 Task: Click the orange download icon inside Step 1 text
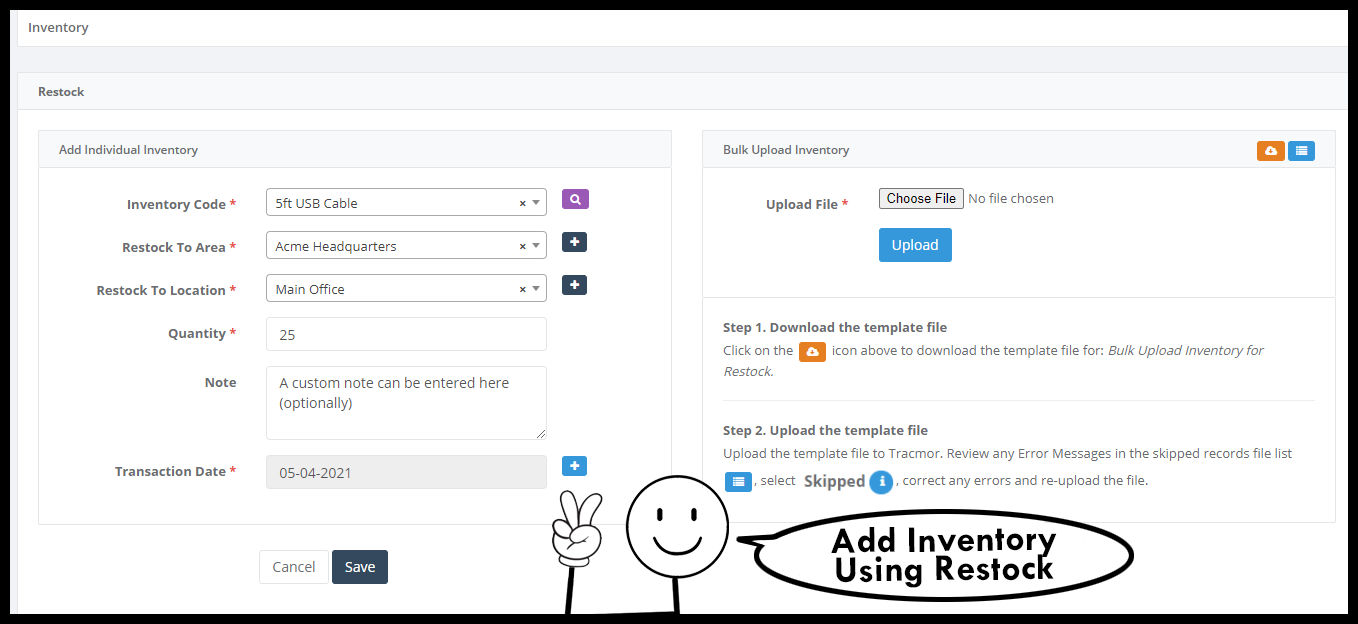tap(812, 352)
